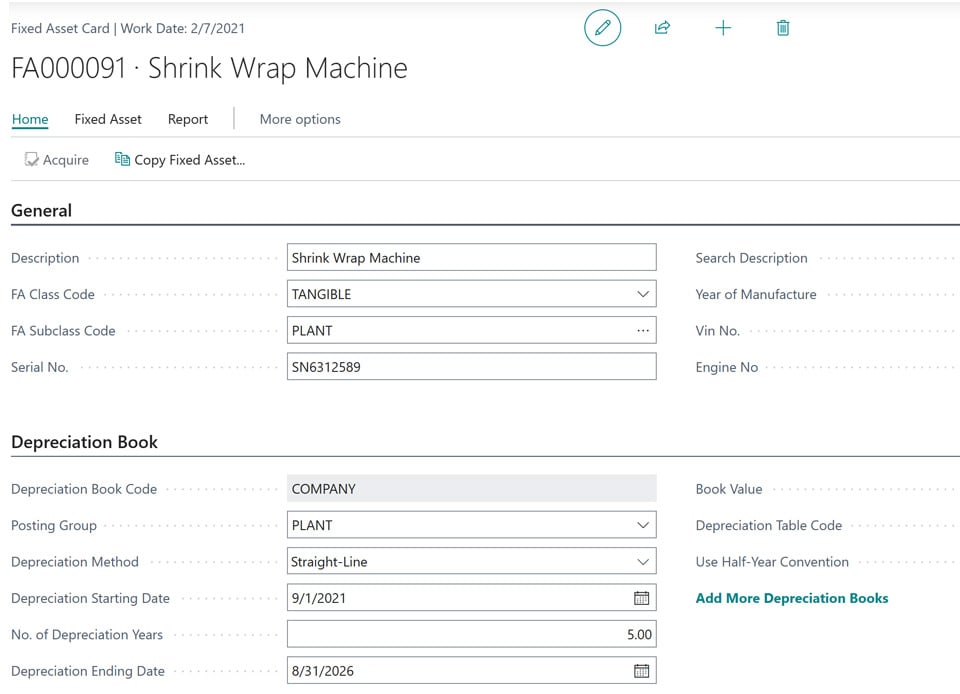Click the Engine No label

(727, 367)
